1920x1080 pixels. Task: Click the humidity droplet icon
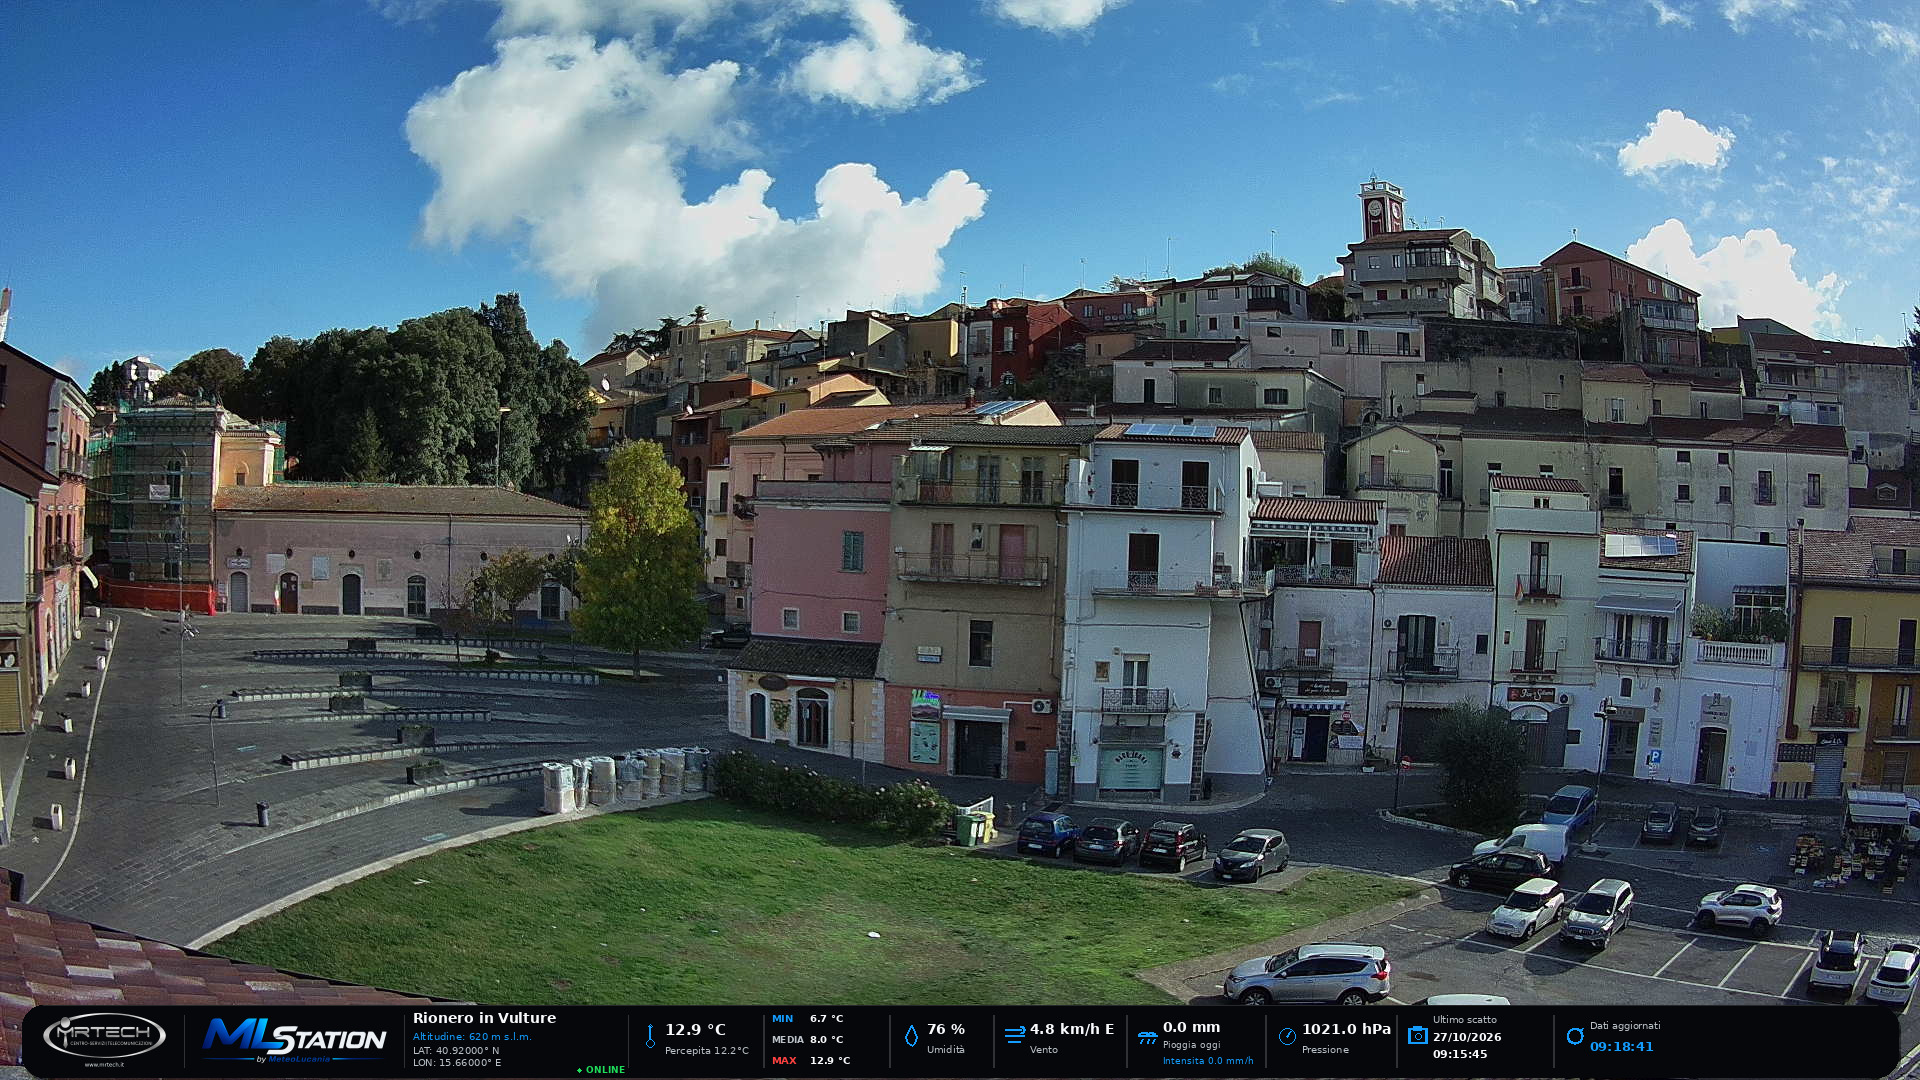911,1036
